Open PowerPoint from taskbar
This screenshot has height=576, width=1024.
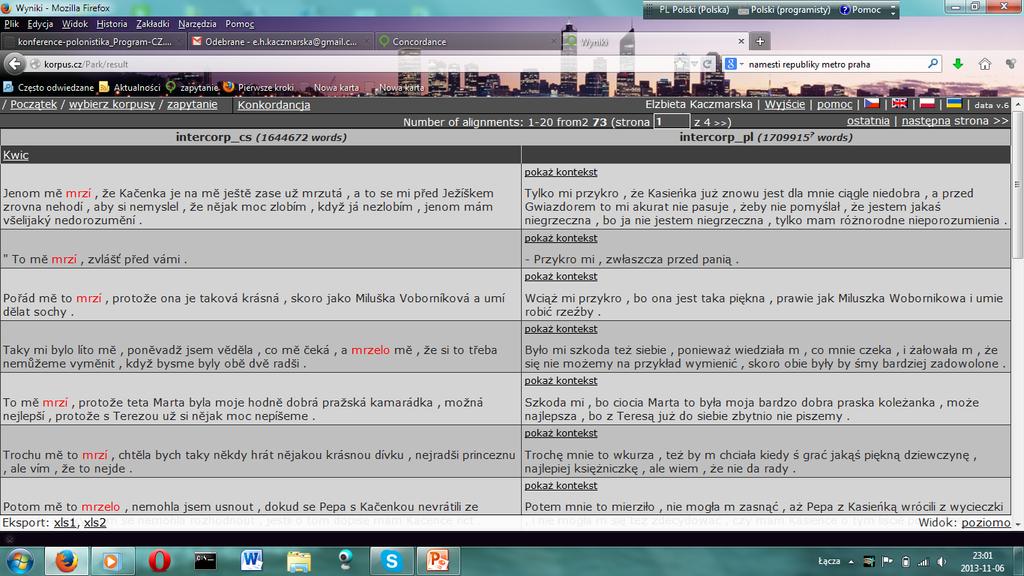pyautogui.click(x=438, y=560)
